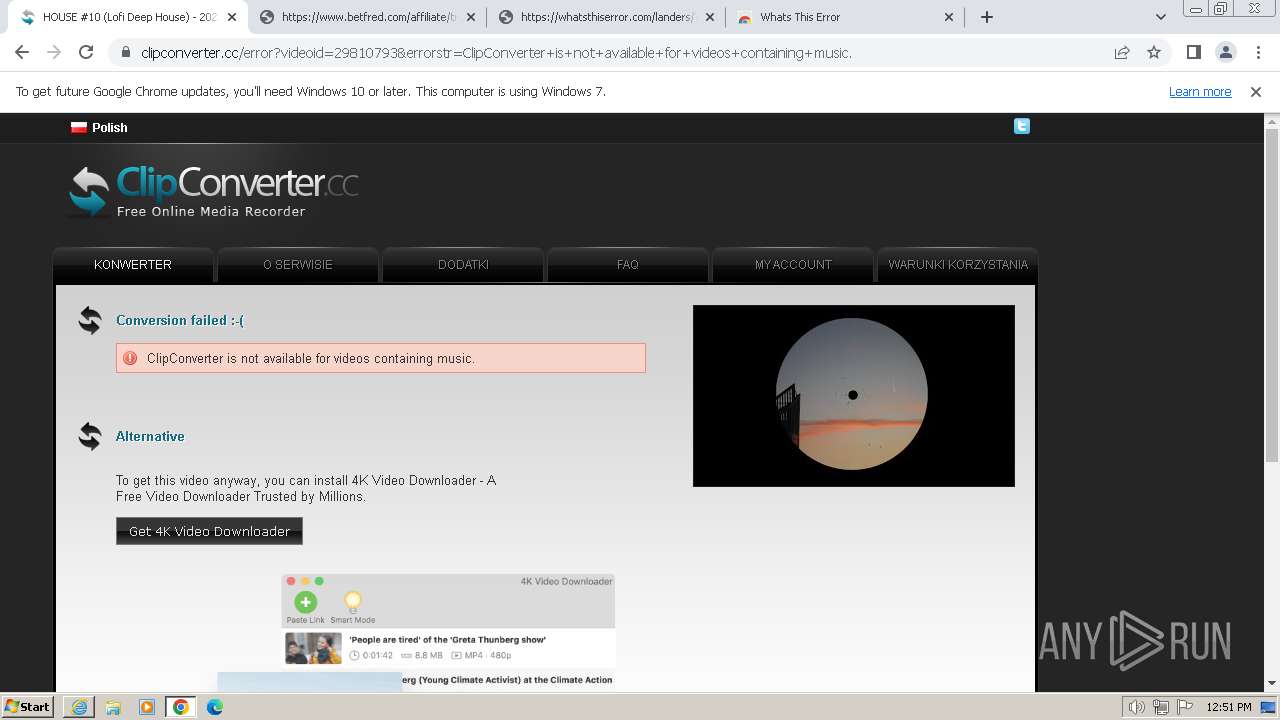Open the Chrome three-dot menu
Image resolution: width=1280 pixels, height=720 pixels.
click(1257, 52)
